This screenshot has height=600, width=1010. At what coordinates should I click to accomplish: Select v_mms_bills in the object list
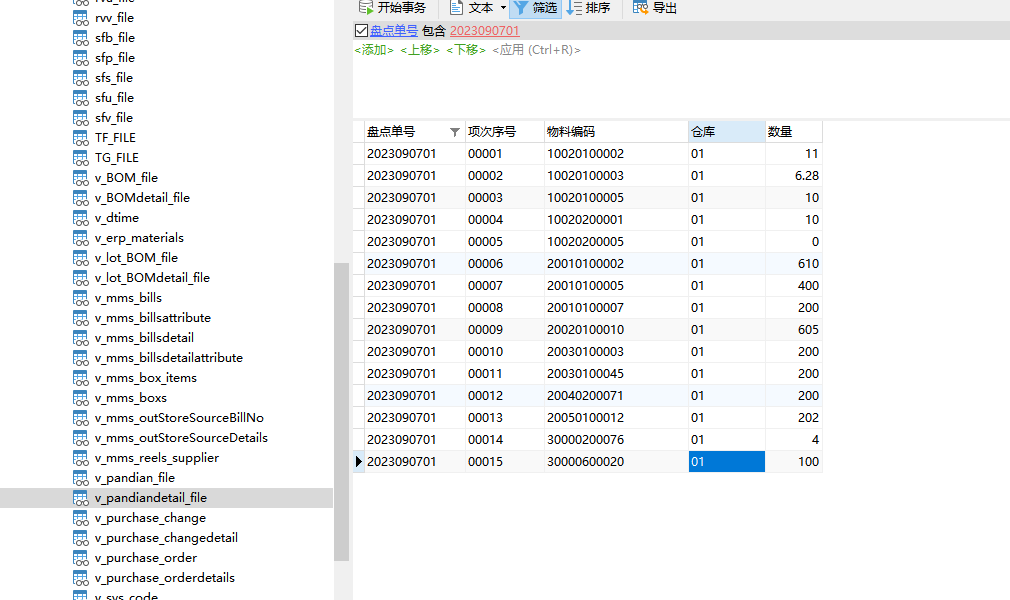(x=128, y=298)
